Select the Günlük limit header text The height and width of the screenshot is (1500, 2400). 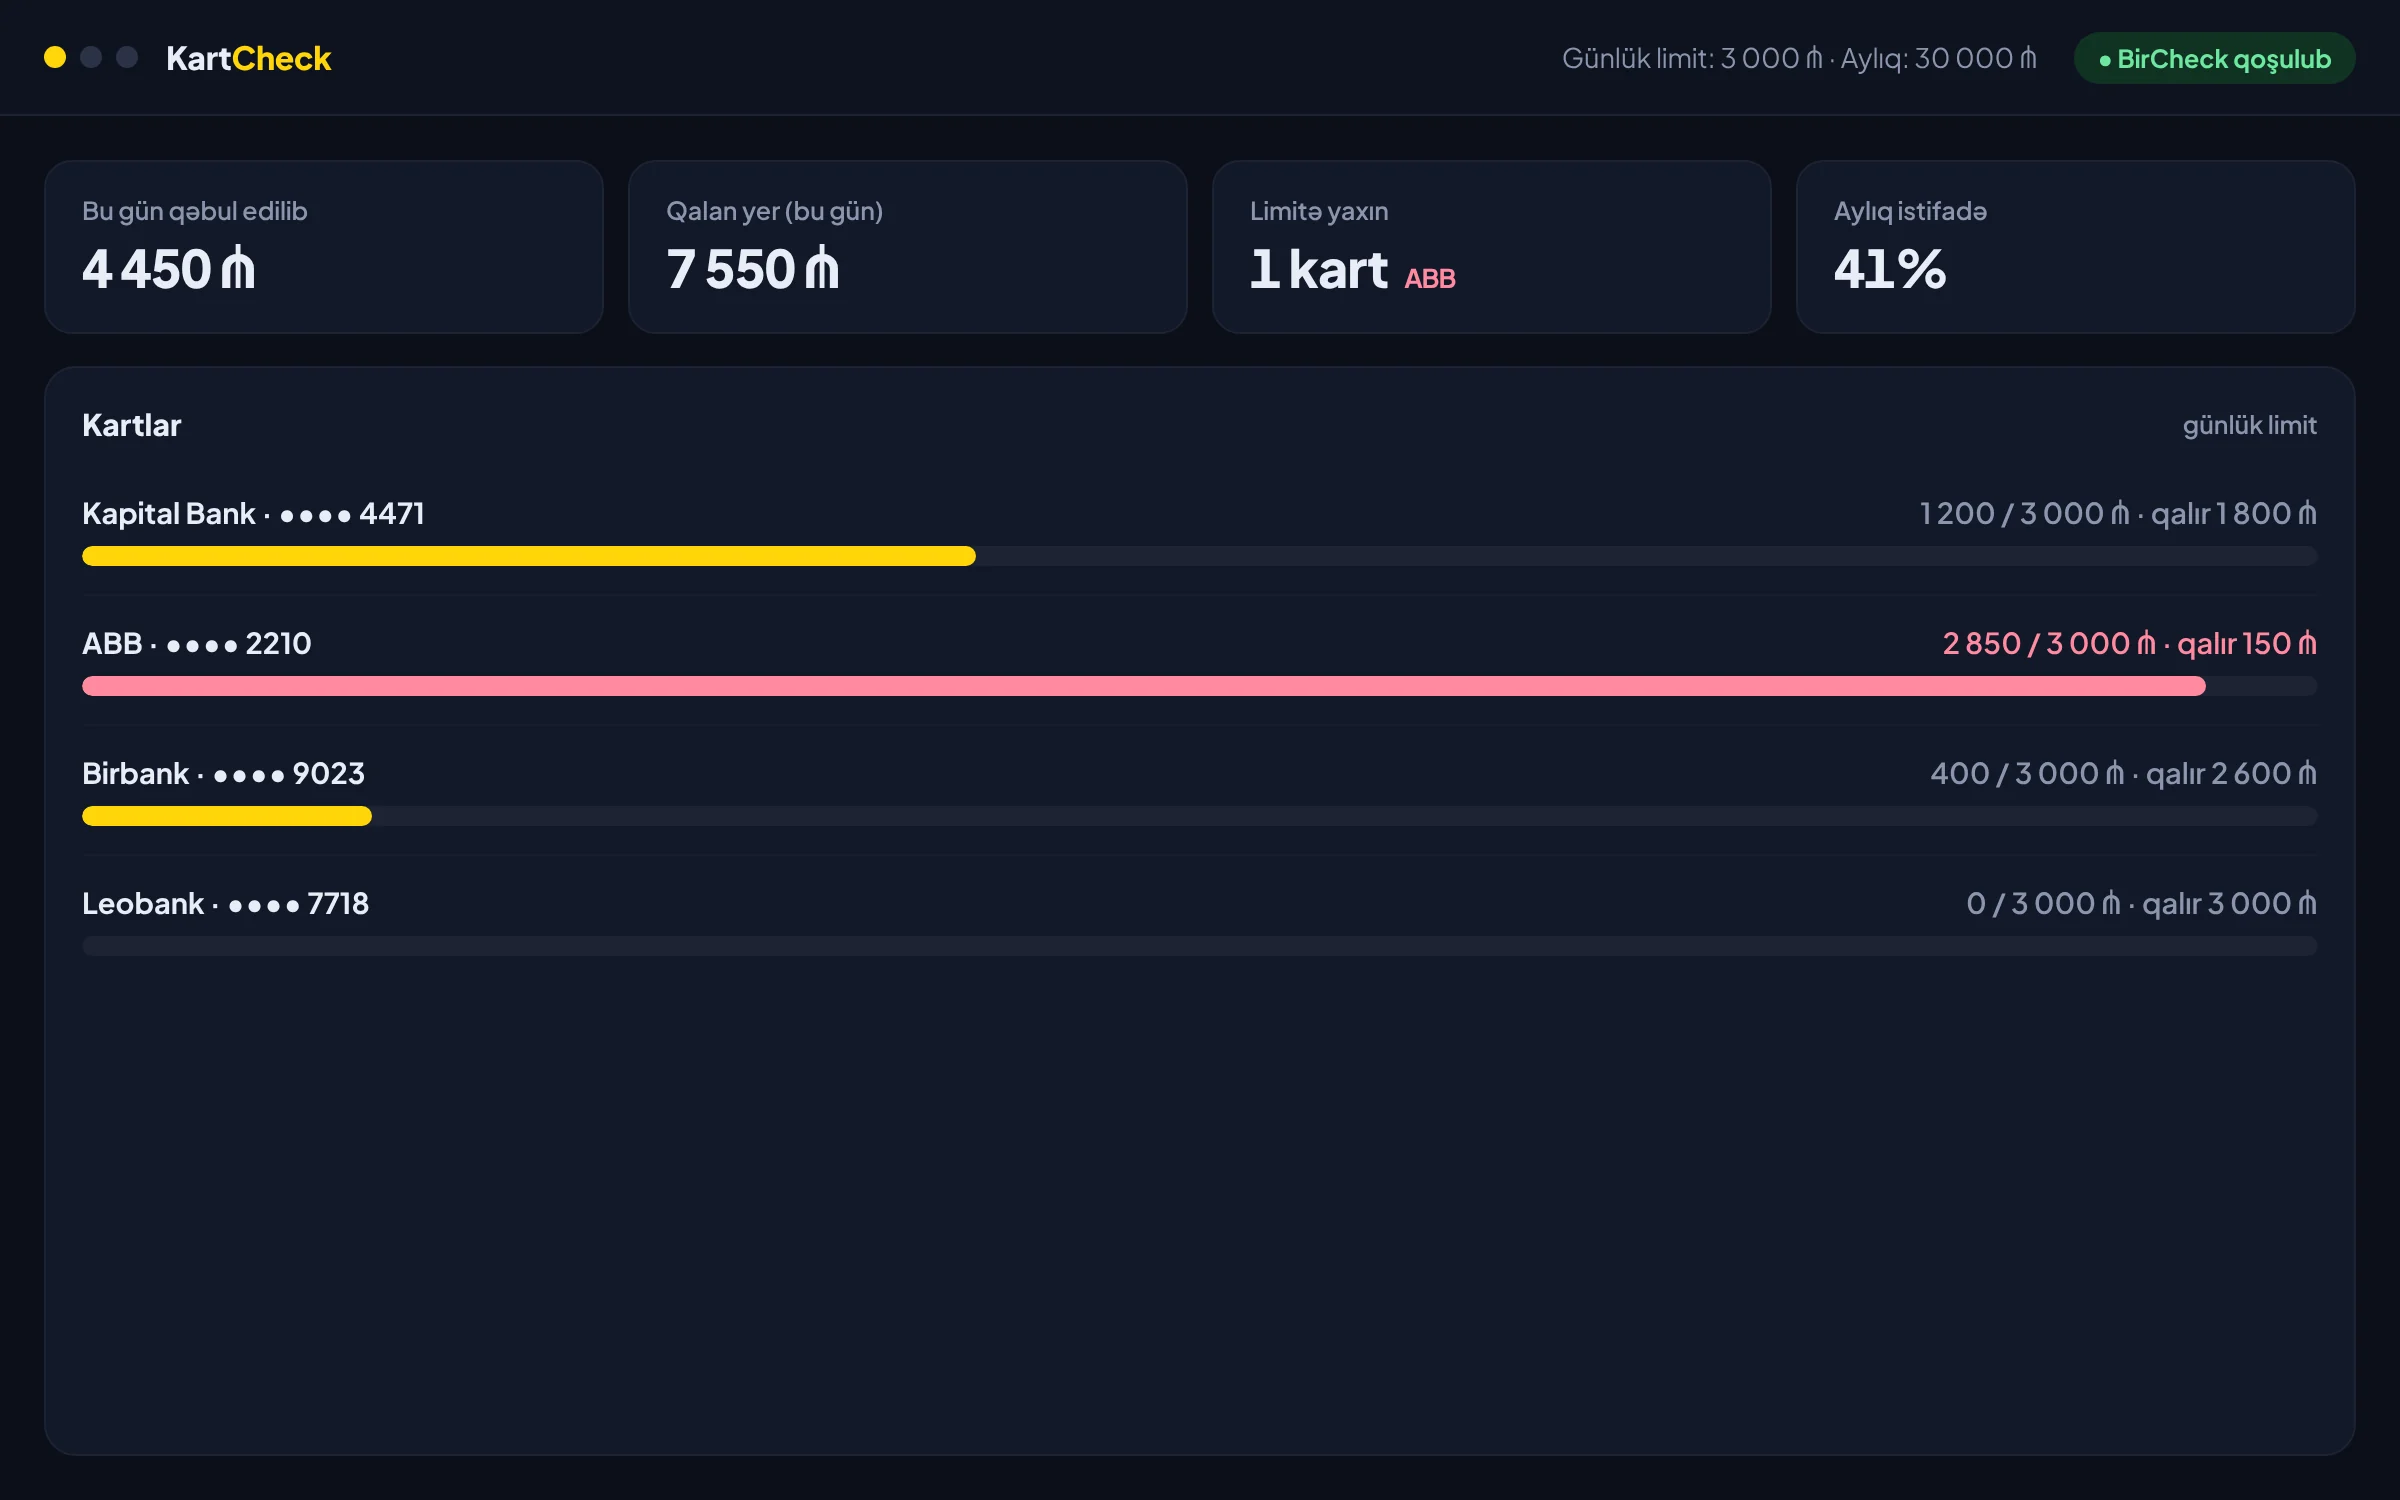(1799, 58)
